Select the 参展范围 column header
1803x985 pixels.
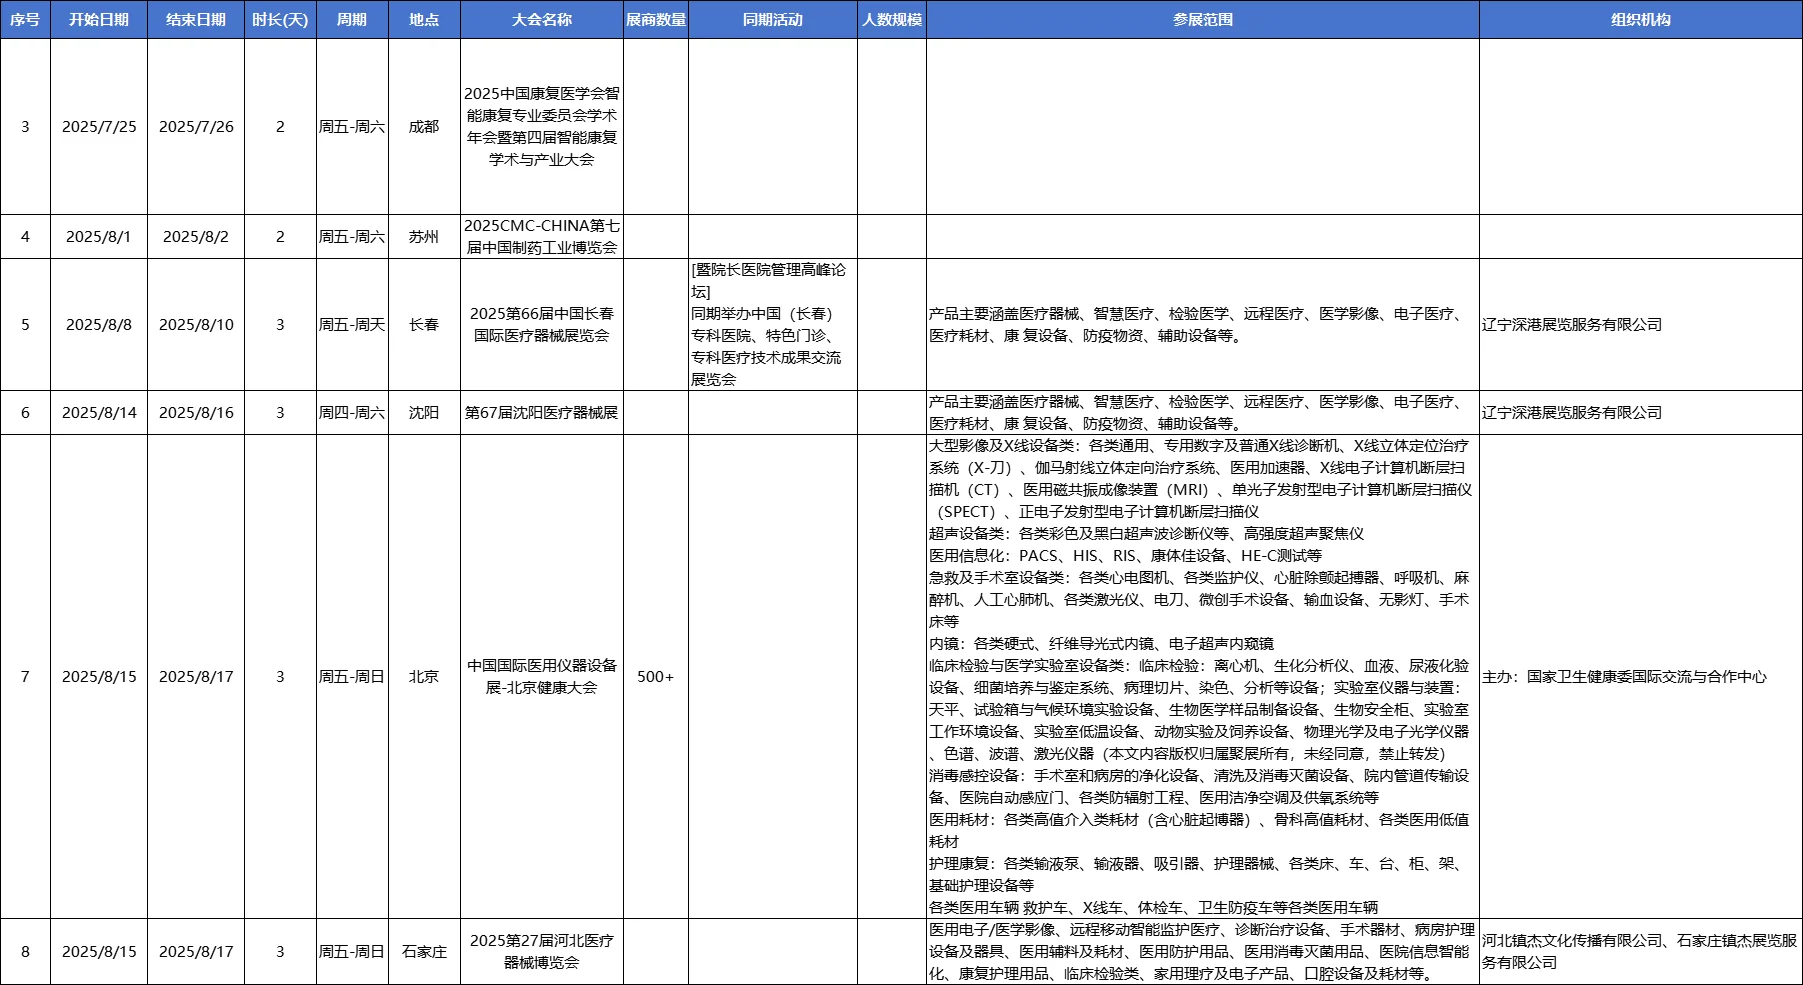pos(1203,19)
